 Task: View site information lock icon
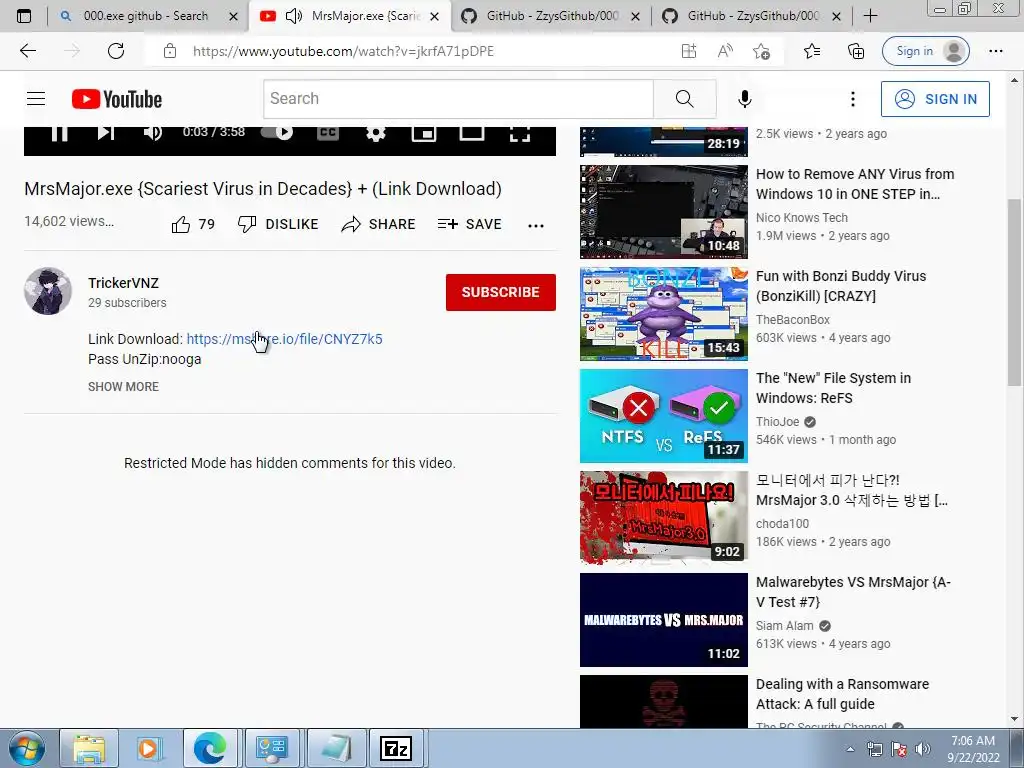[x=170, y=51]
